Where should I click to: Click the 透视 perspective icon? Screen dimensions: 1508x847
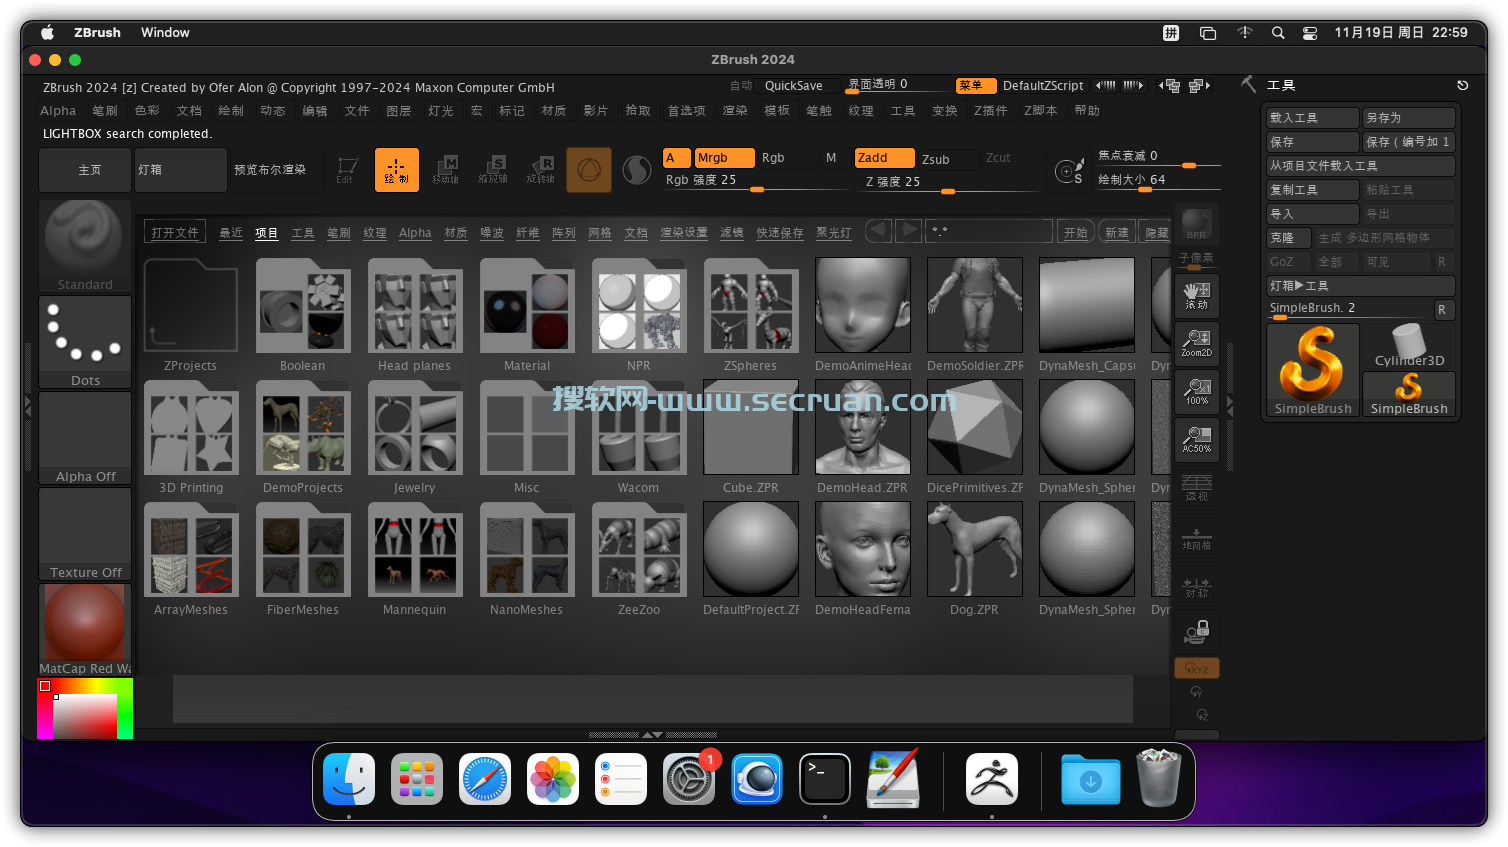[x=1197, y=487]
